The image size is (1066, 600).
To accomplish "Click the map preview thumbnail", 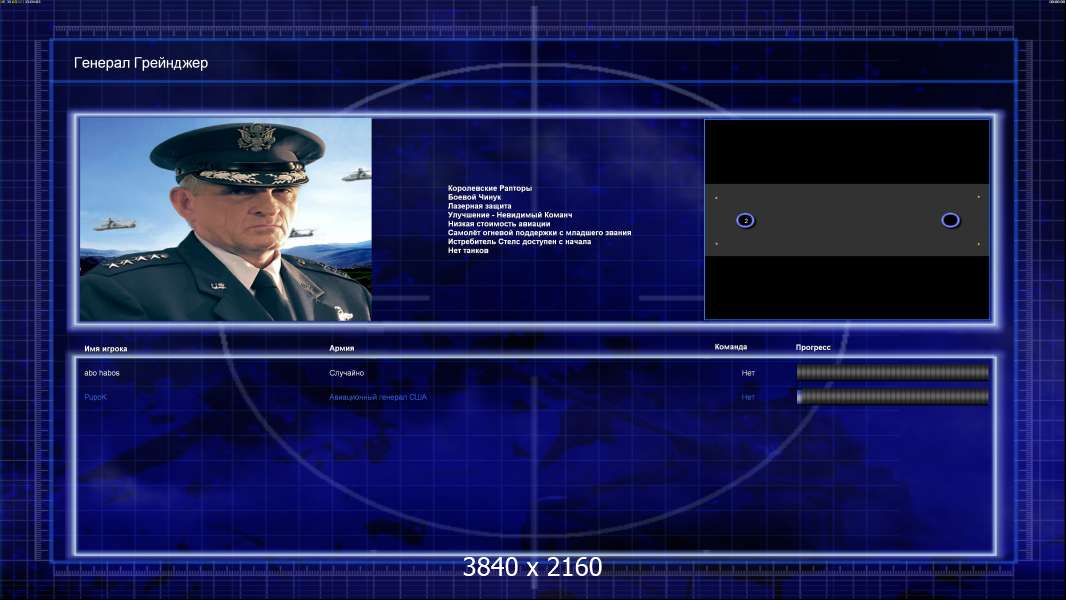I will tap(847, 219).
